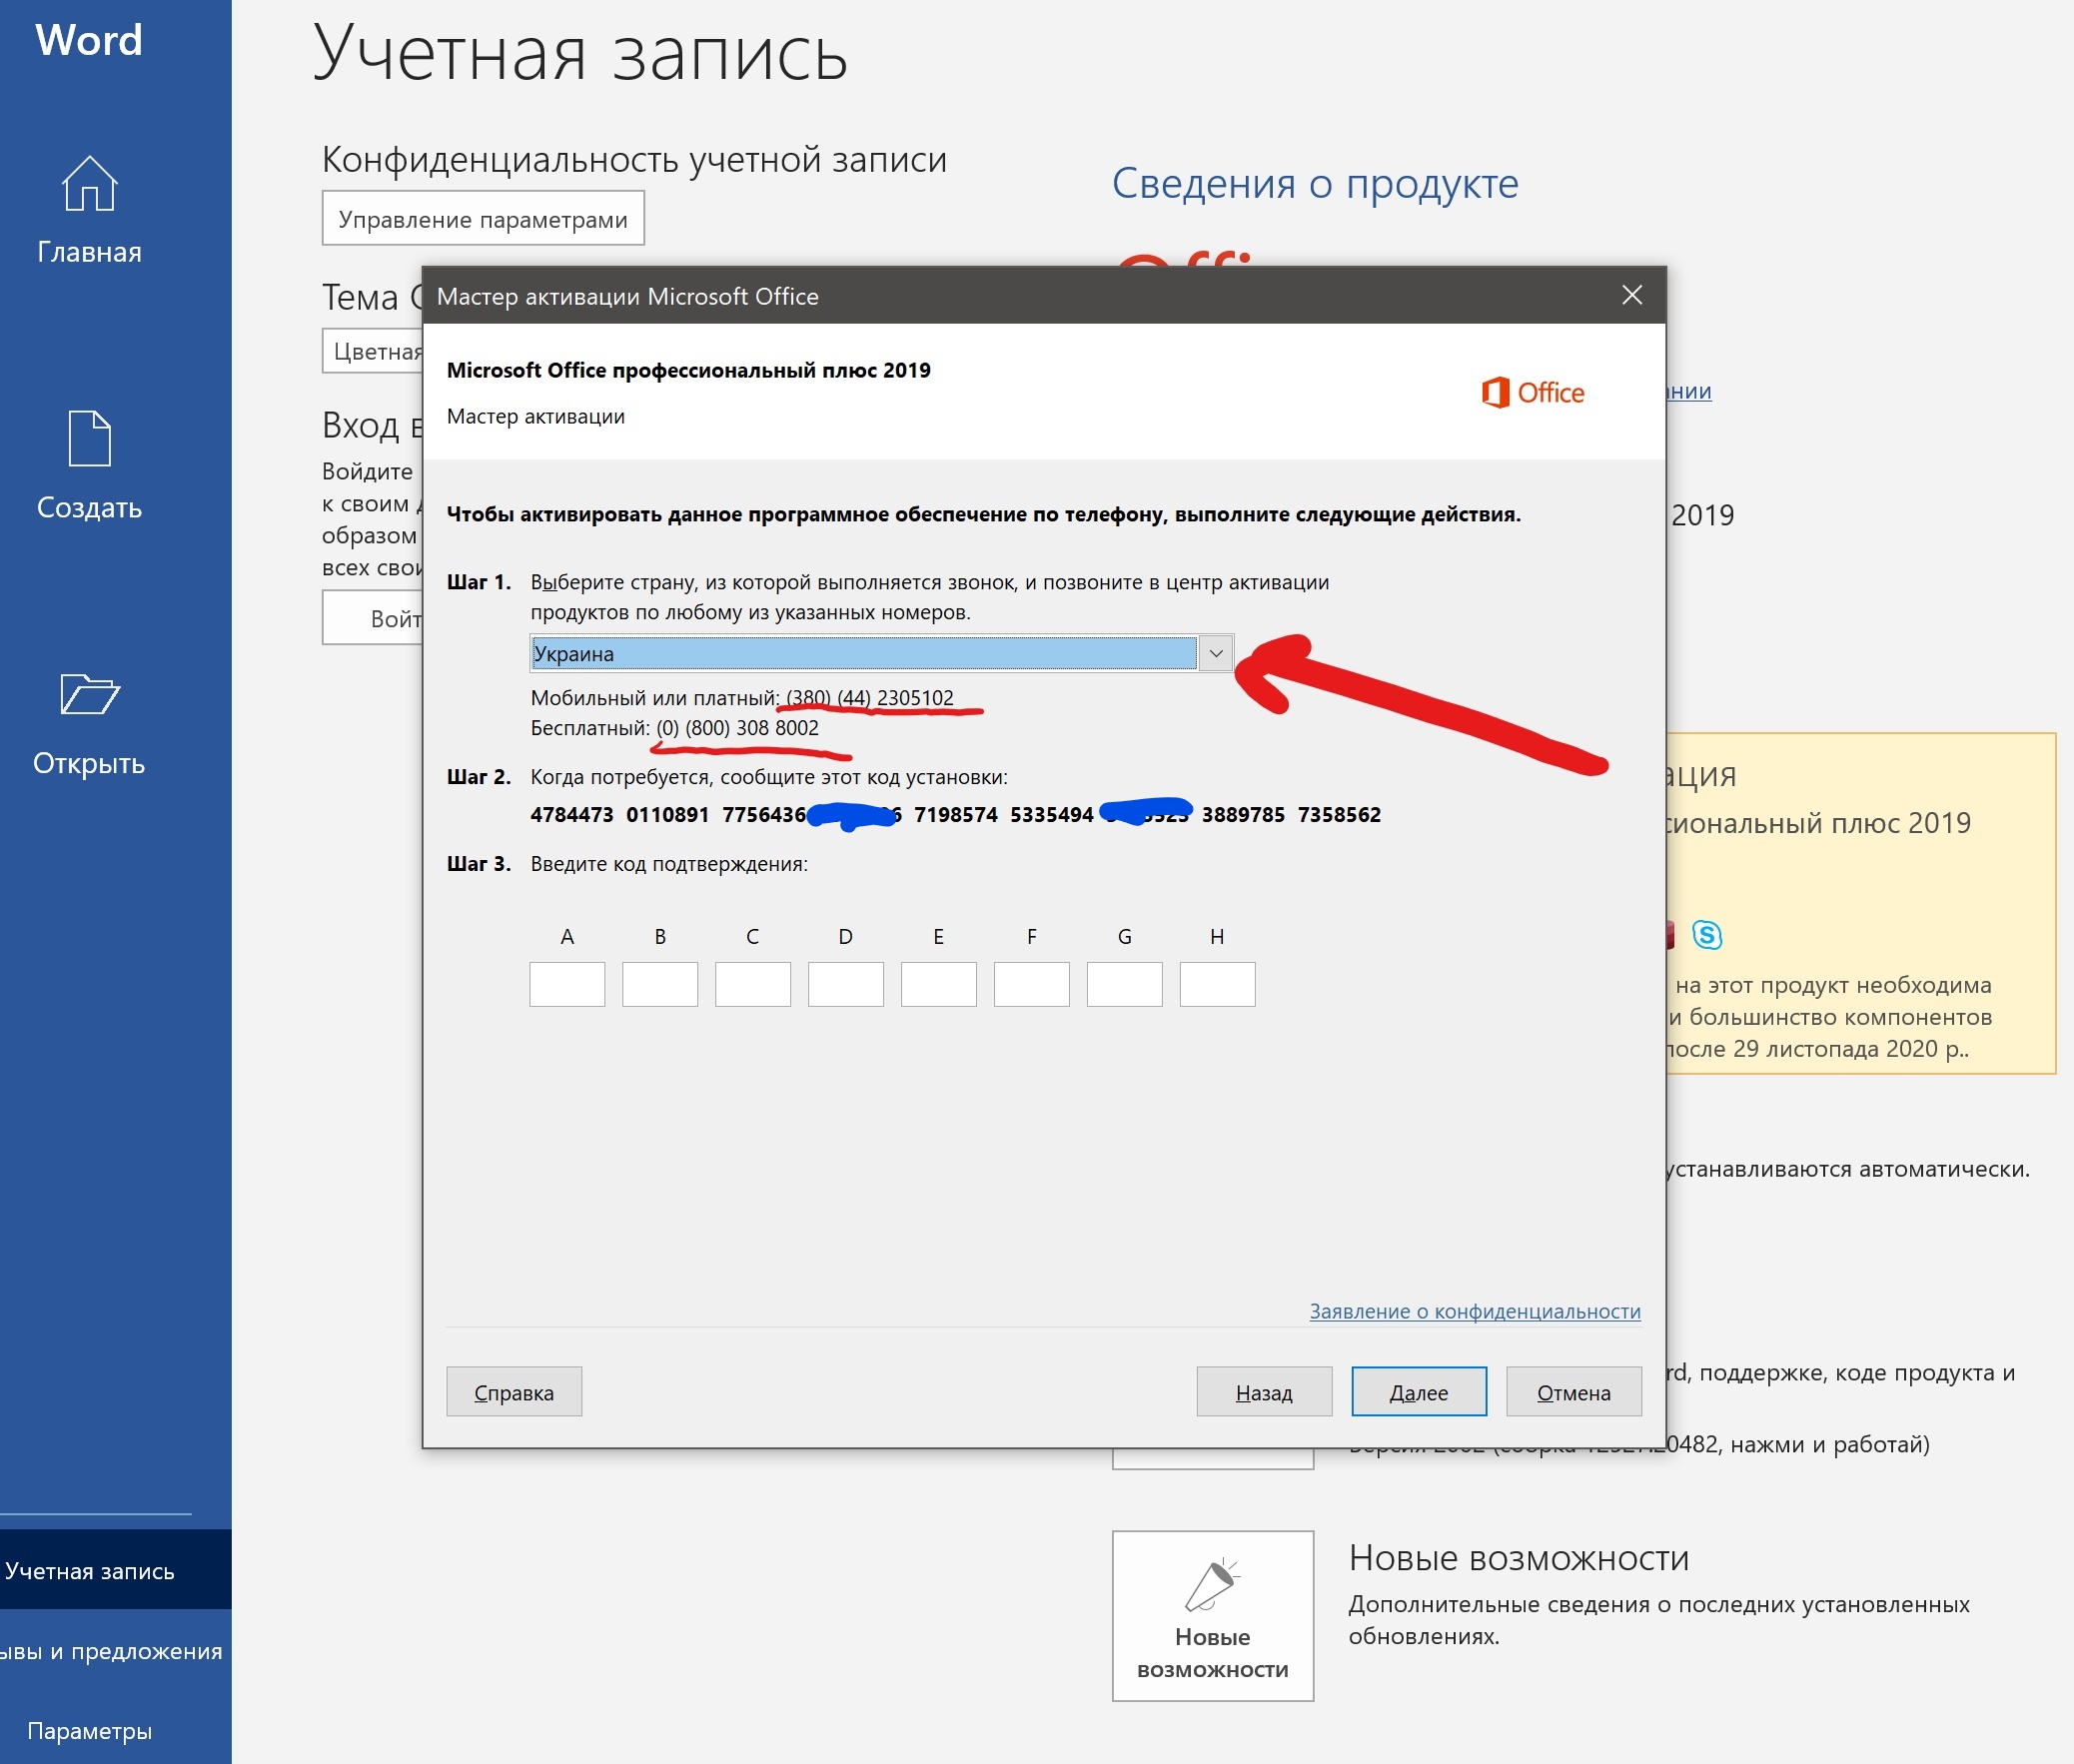Open Параметры in the sidebar
Viewport: 2074px width, 1764px height.
(90, 1731)
